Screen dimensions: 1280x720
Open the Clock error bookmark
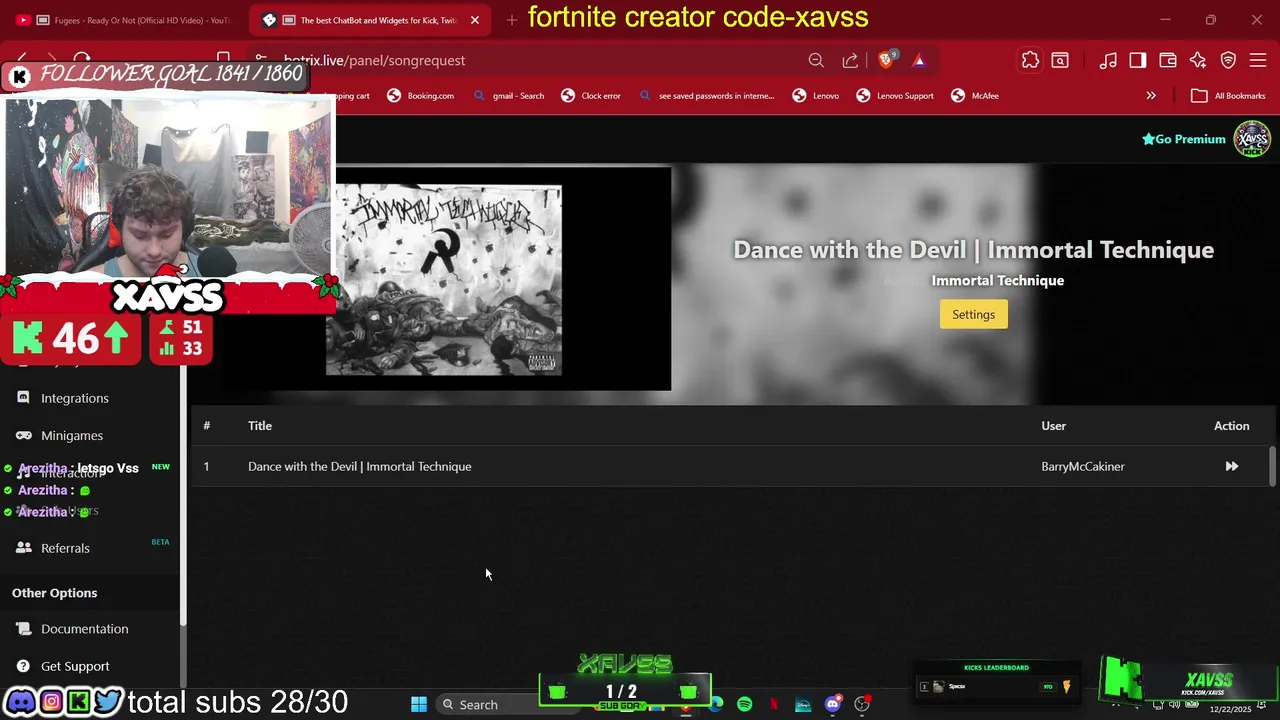[x=591, y=96]
